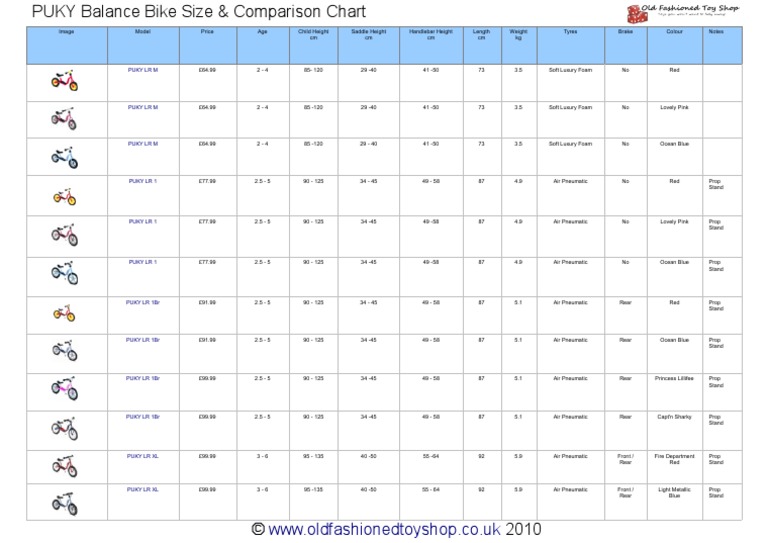This screenshot has height=543, width=768.
Task: Visit www.oldfashionedtoyshop.co.uk link at bottom
Action: tap(384, 529)
